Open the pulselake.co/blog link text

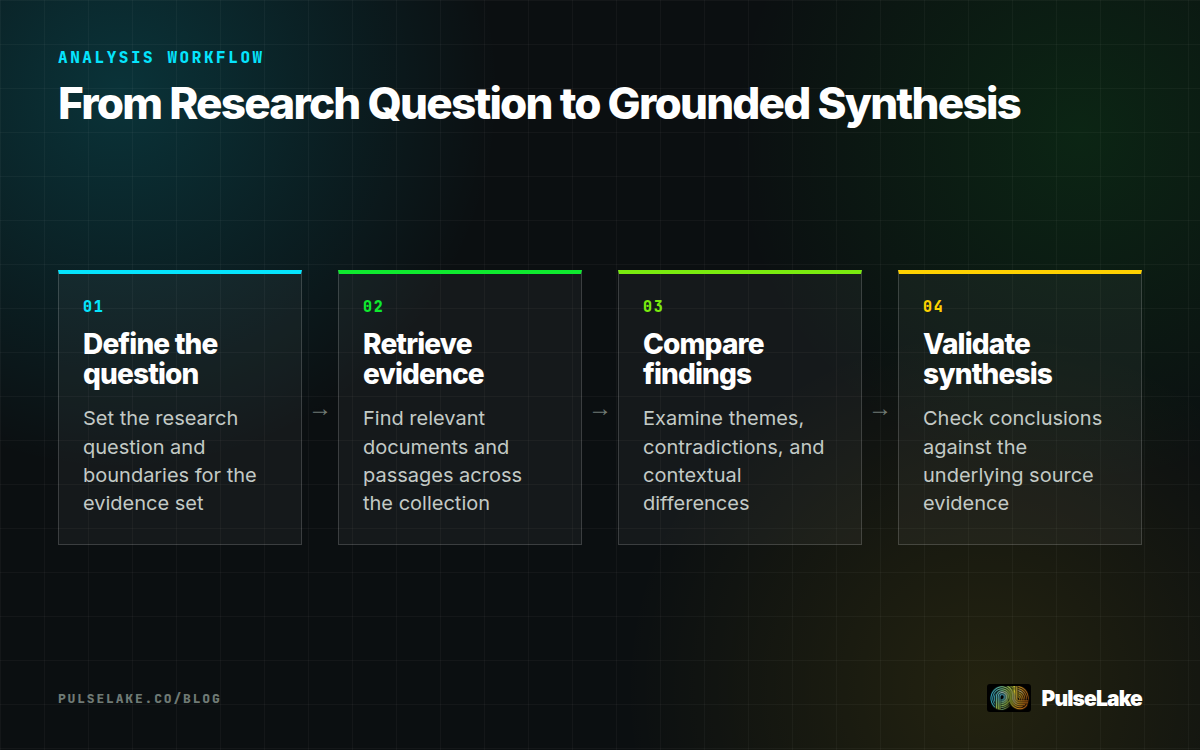click(139, 698)
